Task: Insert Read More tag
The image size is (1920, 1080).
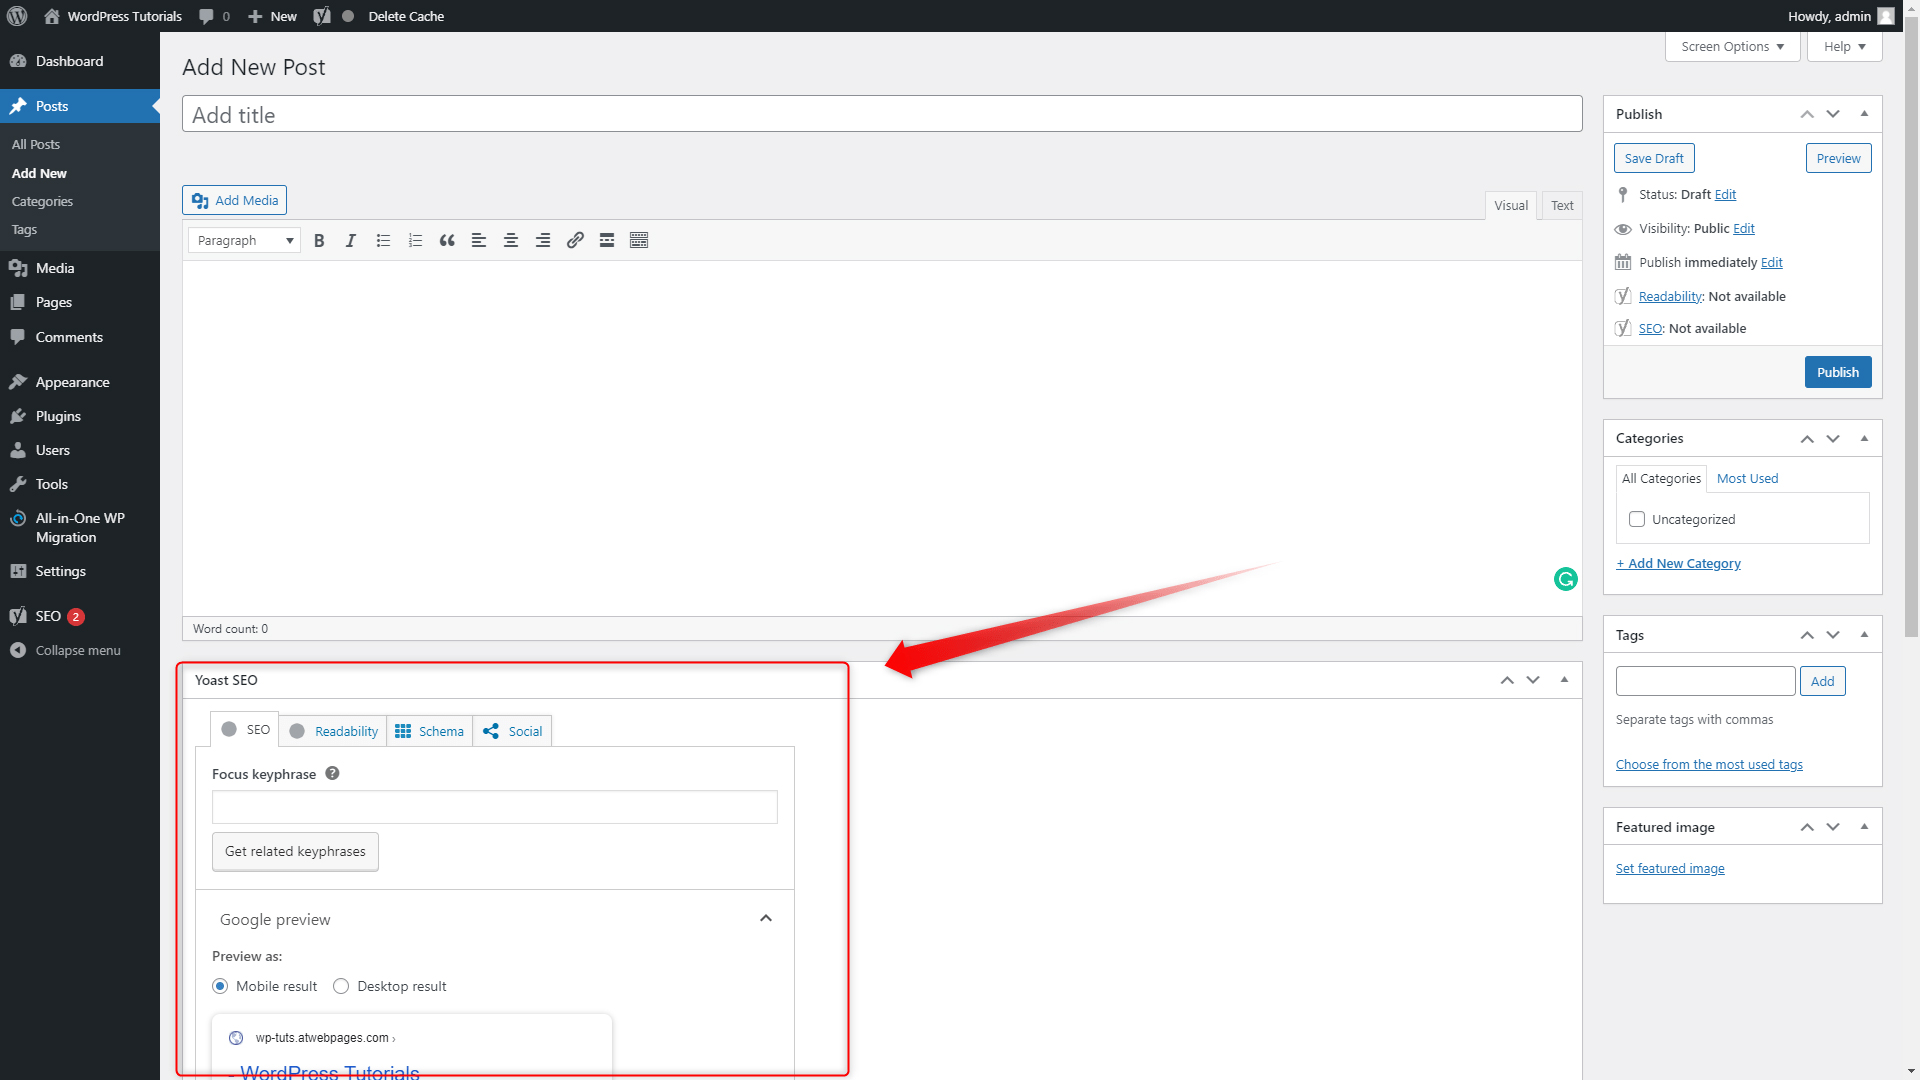Action: 607,240
